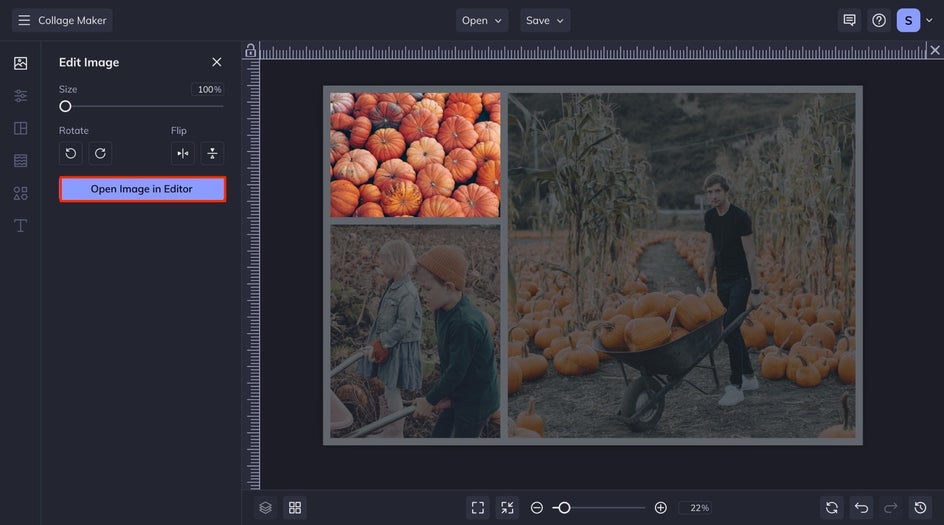Open the Graphics shapes sidebar icon

[20, 193]
